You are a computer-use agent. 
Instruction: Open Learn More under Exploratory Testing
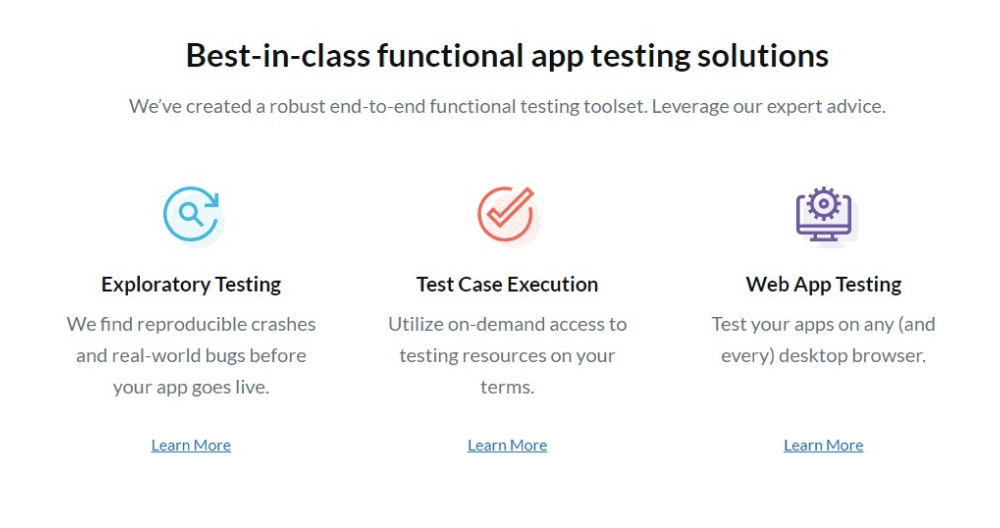191,445
